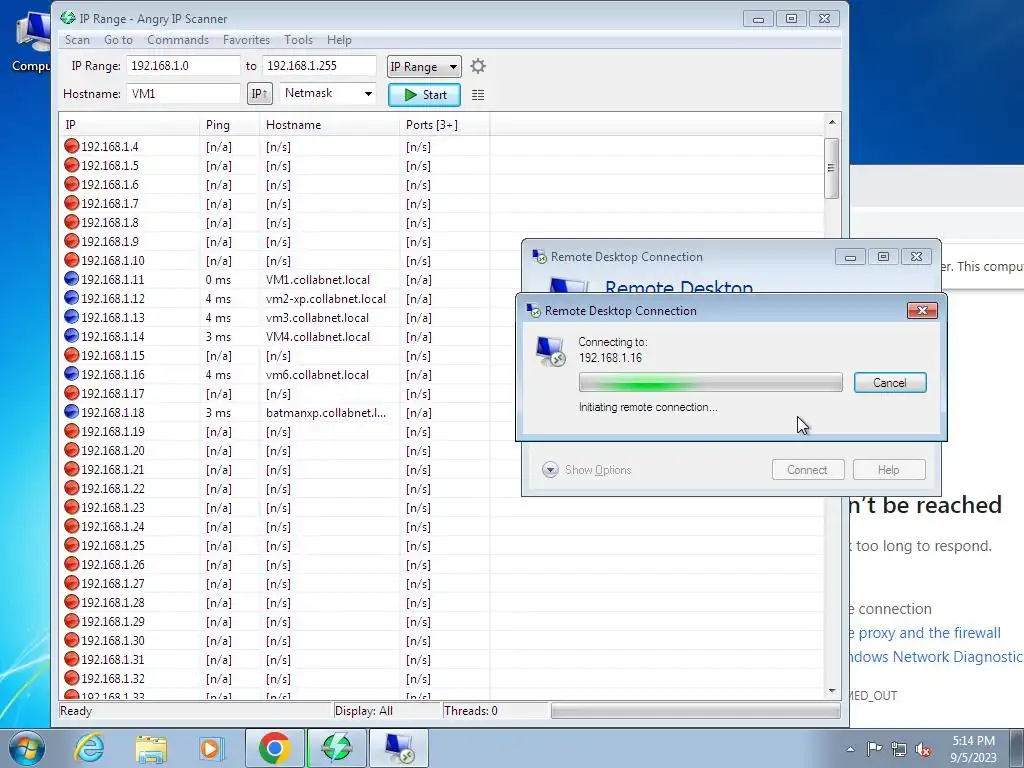Open the Tools menu
The image size is (1024, 768).
tap(298, 40)
